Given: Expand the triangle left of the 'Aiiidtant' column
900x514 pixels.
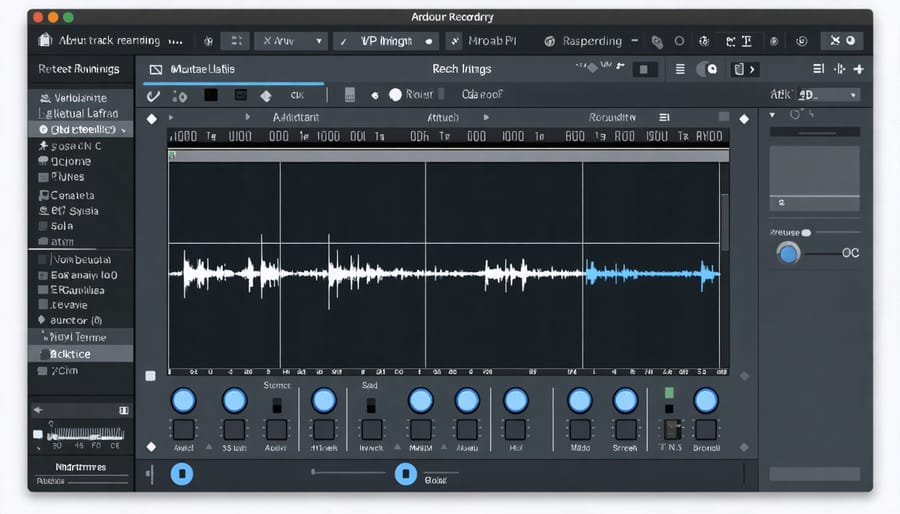Looking at the screenshot, I should pos(247,117).
